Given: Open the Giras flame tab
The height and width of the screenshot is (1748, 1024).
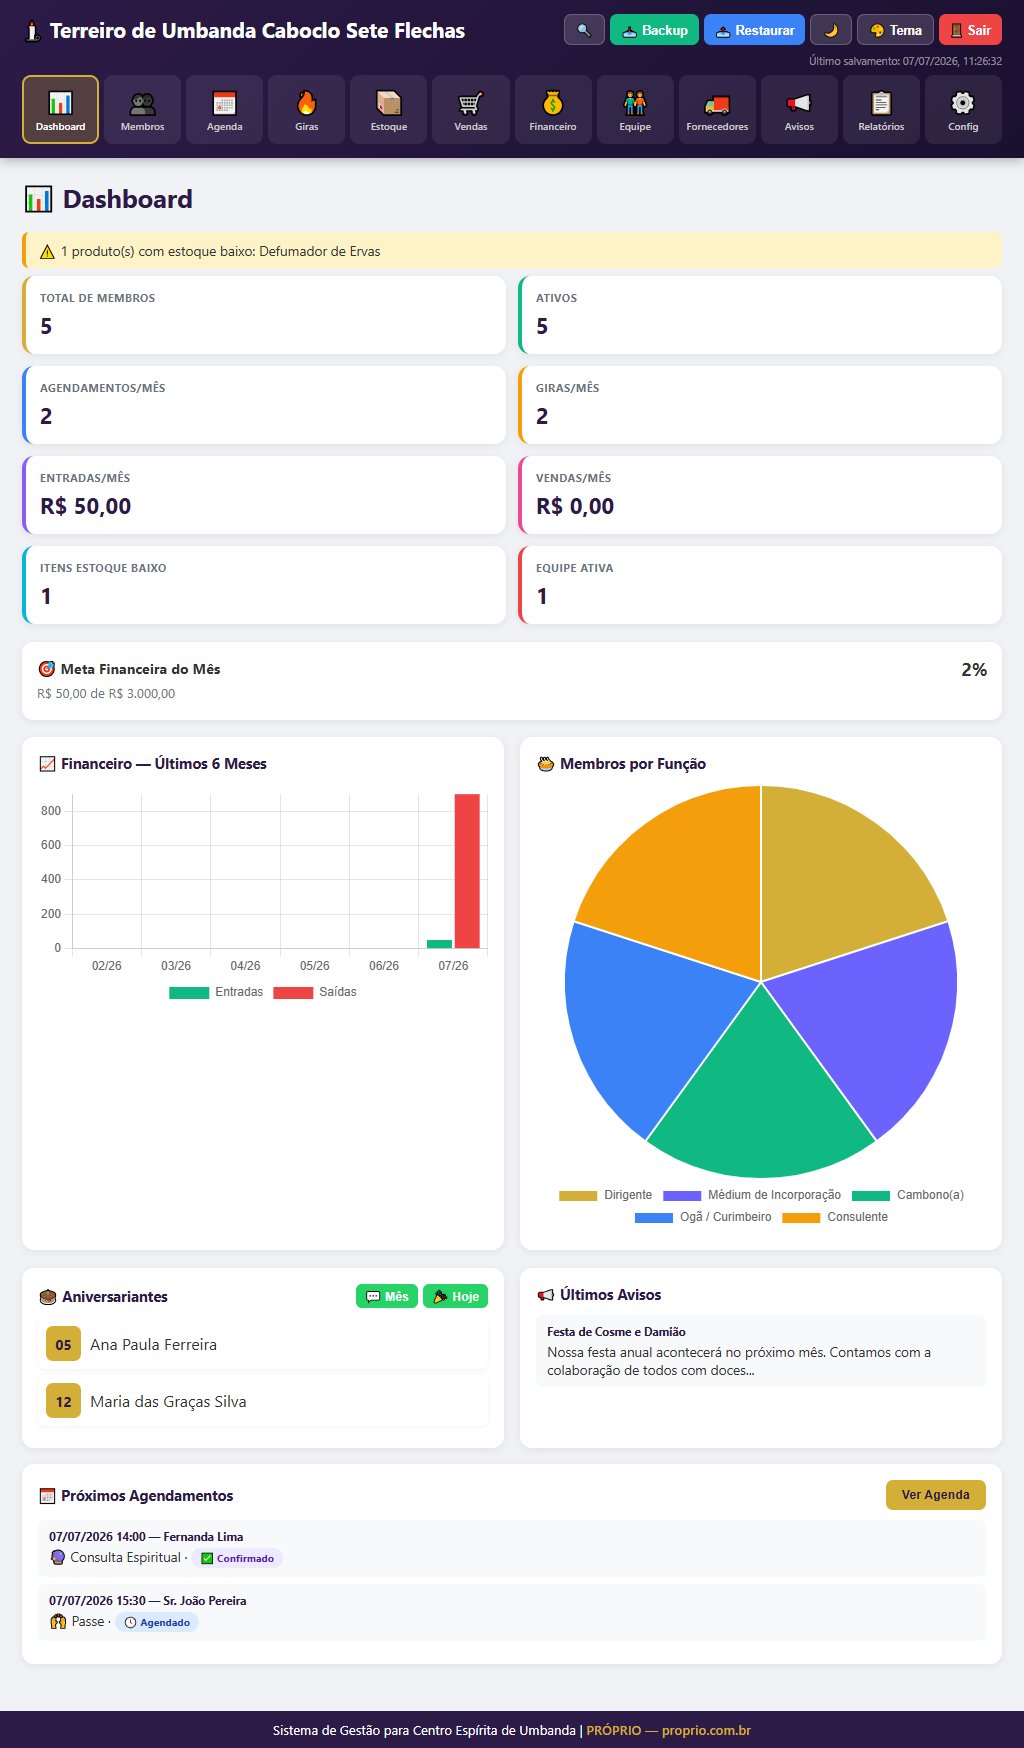Looking at the screenshot, I should (x=306, y=110).
